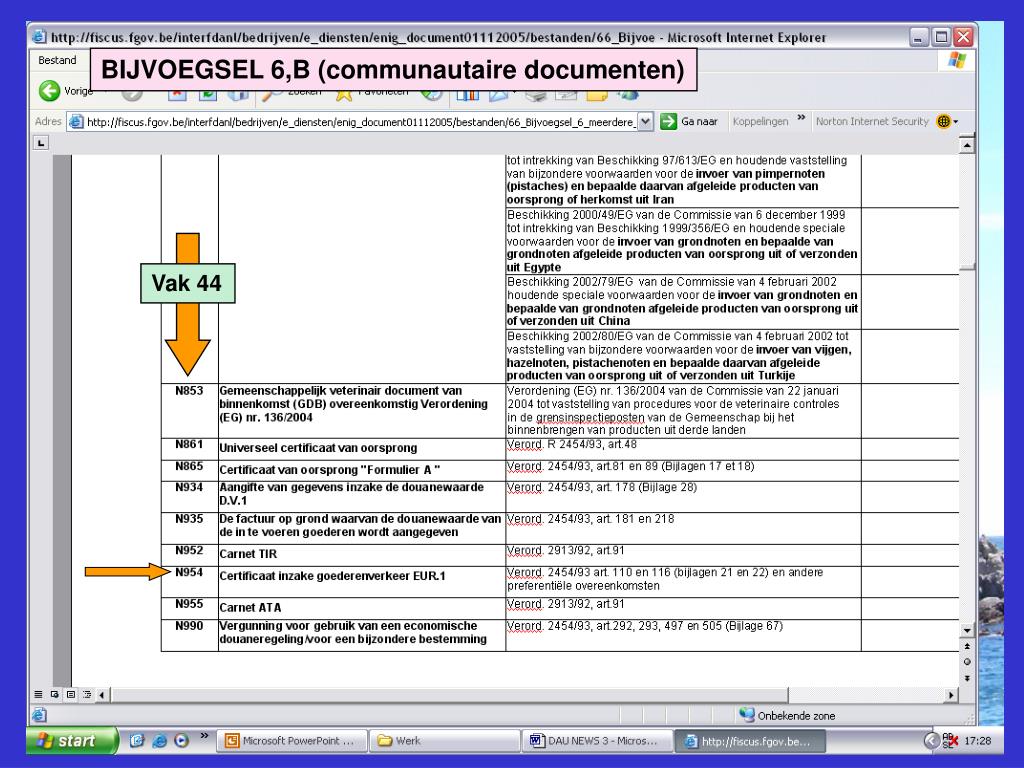Open the Select Browse Object circle button
1024x768 pixels.
click(x=967, y=662)
